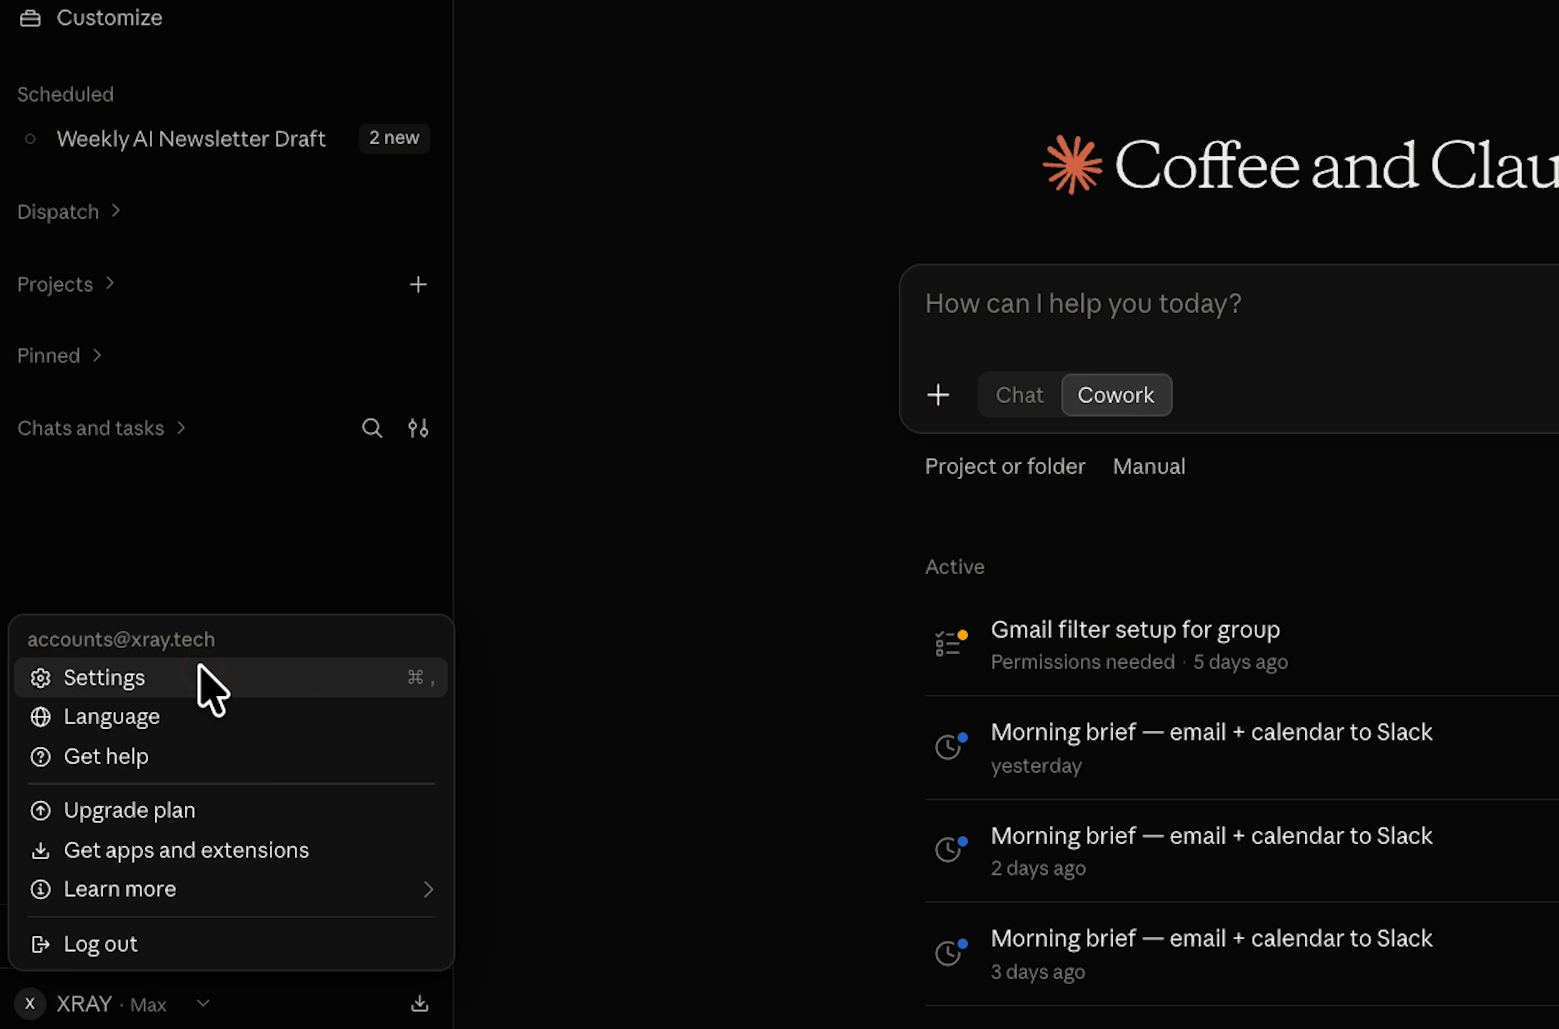The height and width of the screenshot is (1029, 1559).
Task: Switch the composer to Cowork mode
Action: 1116,395
